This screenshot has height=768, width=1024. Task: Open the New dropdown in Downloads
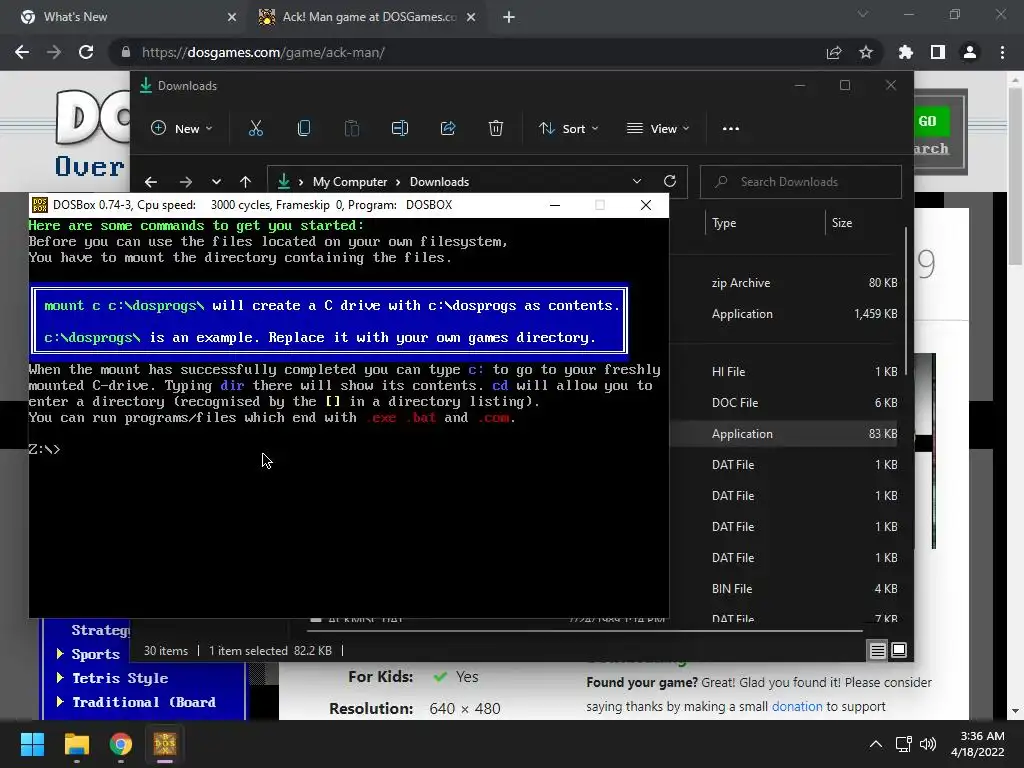[182, 129]
